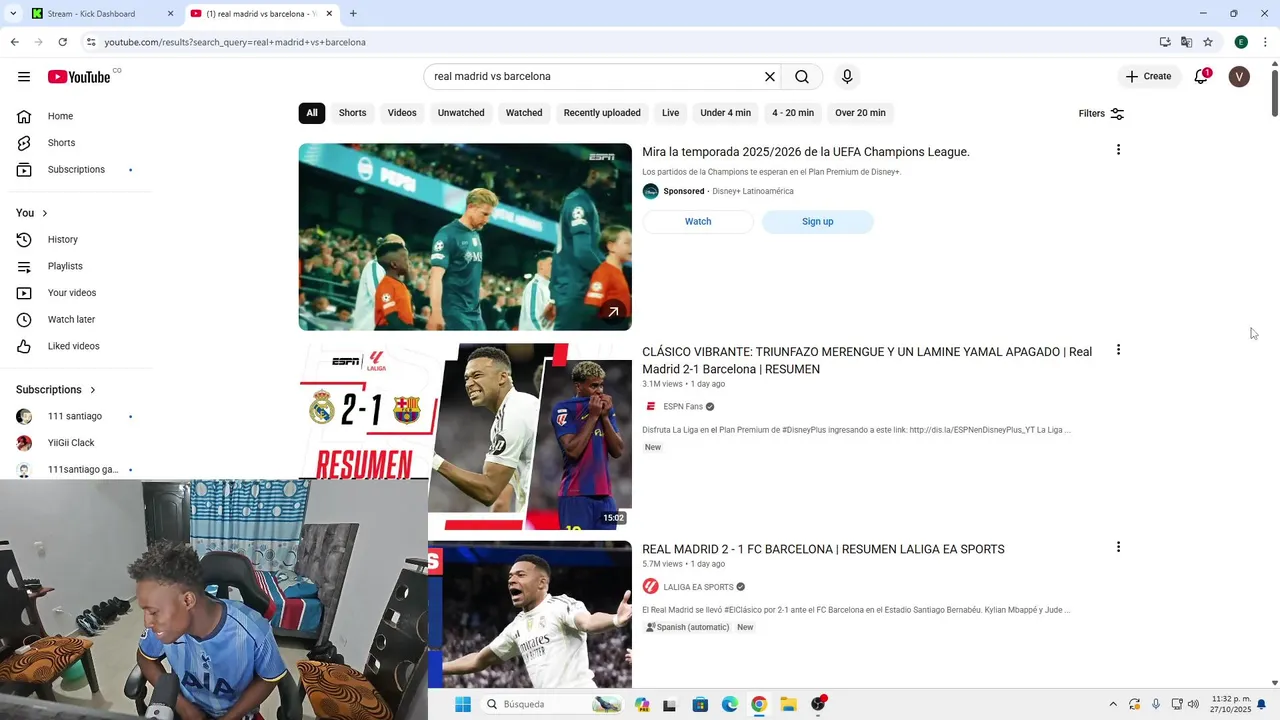Open Filters for search results
The height and width of the screenshot is (720, 1280).
(1101, 114)
